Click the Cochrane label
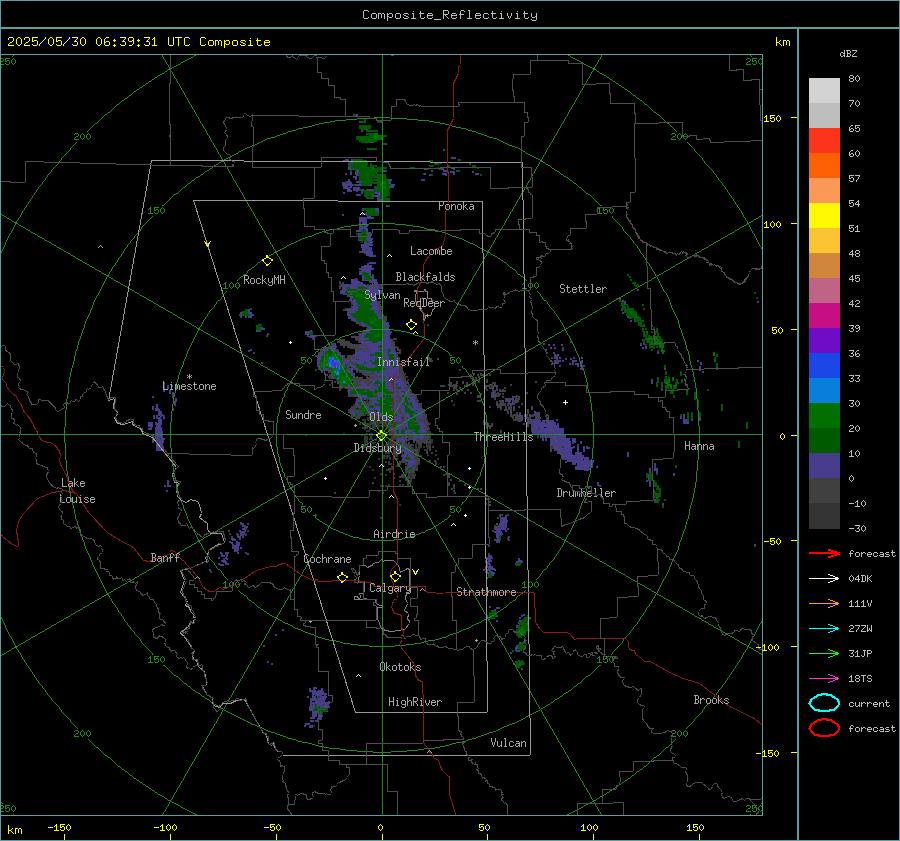 pyautogui.click(x=327, y=559)
